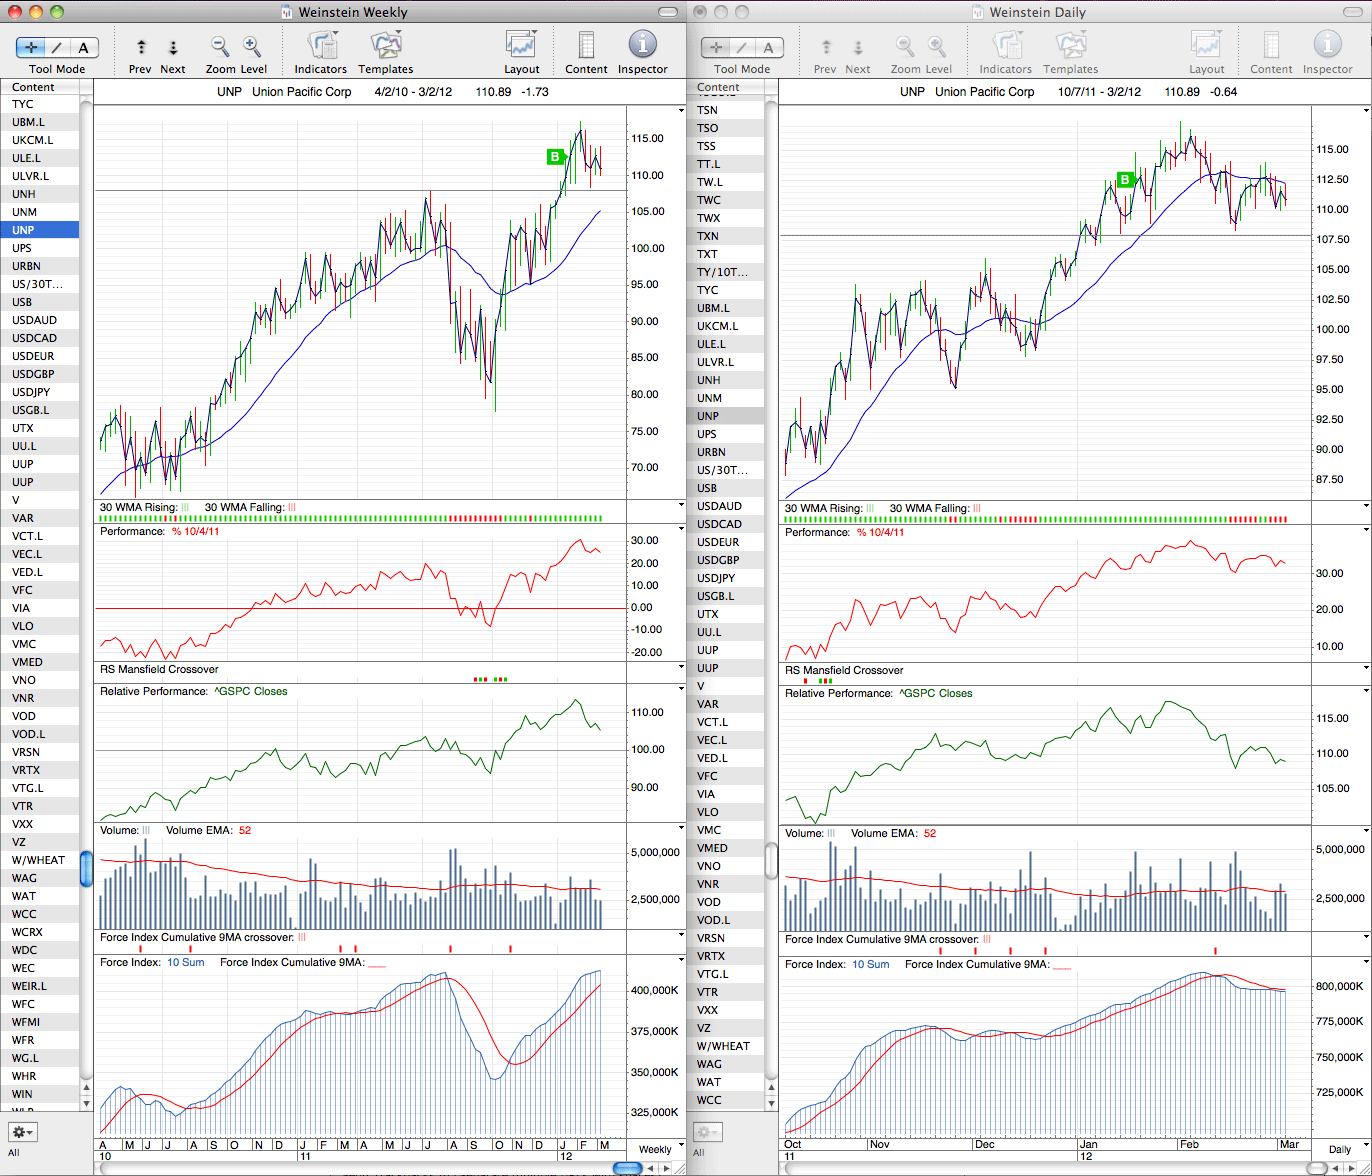Zoom out using the minus magnifier in Weekly
The width and height of the screenshot is (1372, 1176).
coord(220,46)
